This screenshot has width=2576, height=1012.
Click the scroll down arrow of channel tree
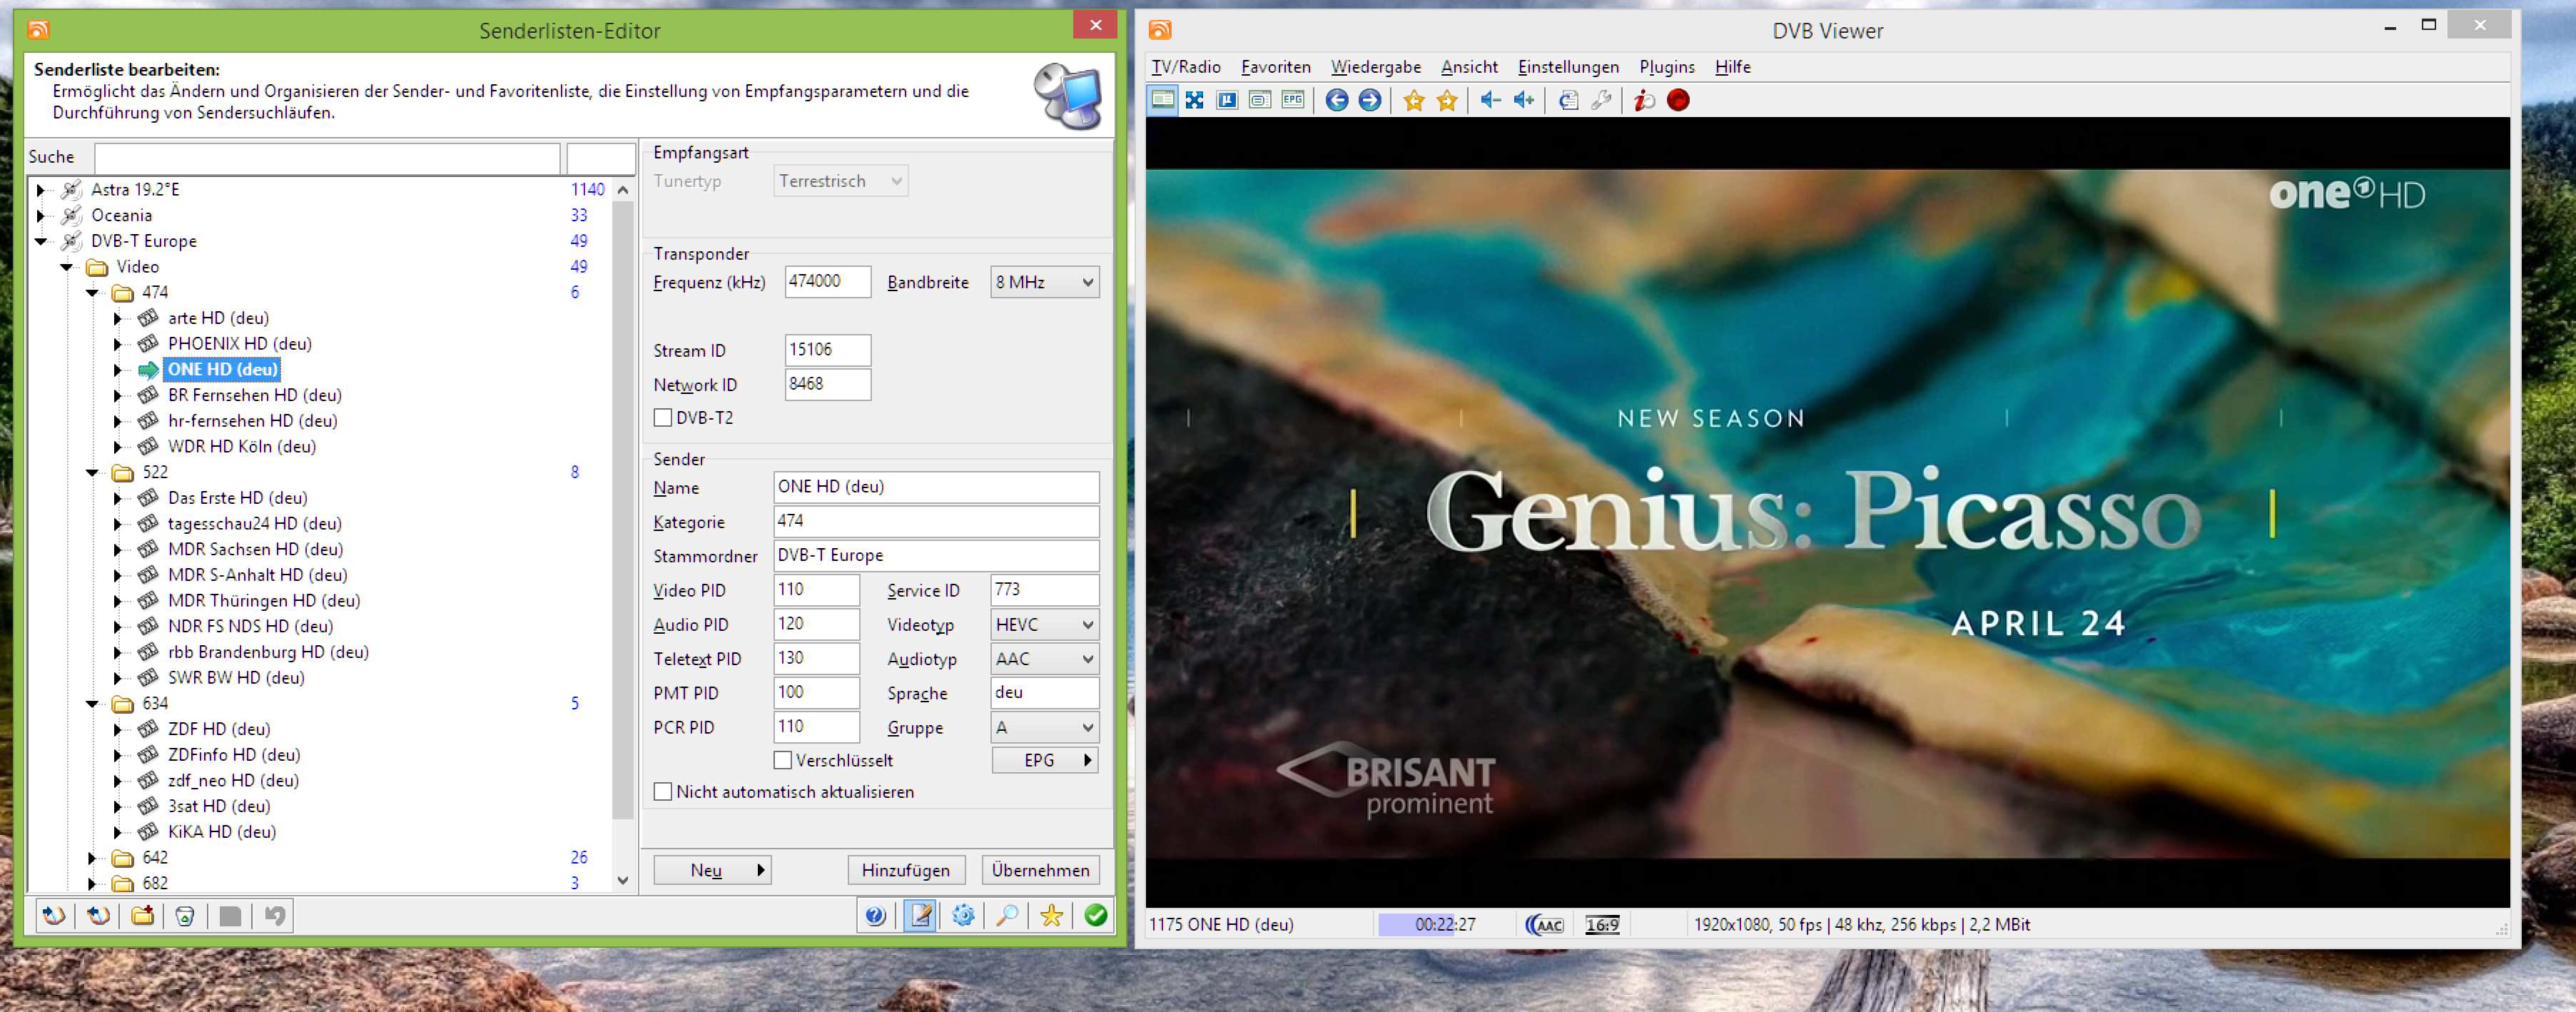[x=623, y=882]
